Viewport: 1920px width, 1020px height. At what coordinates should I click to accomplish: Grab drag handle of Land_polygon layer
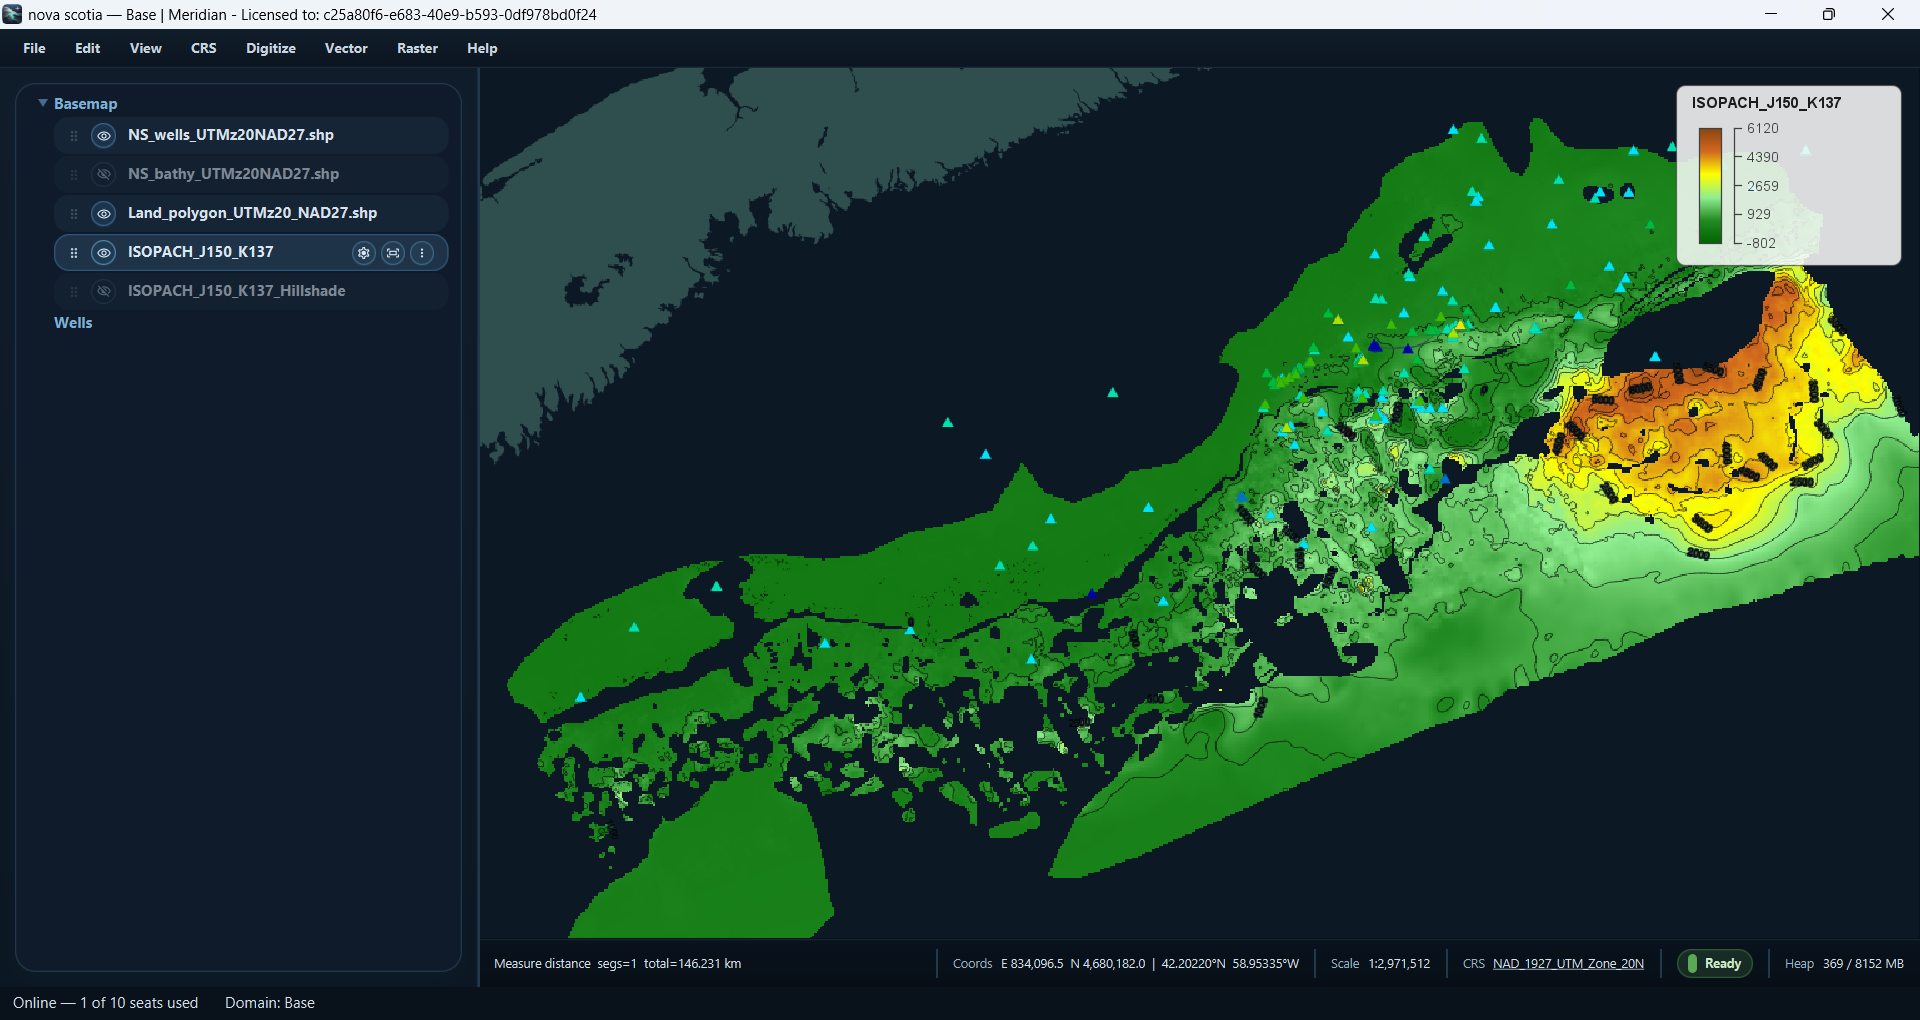(74, 214)
